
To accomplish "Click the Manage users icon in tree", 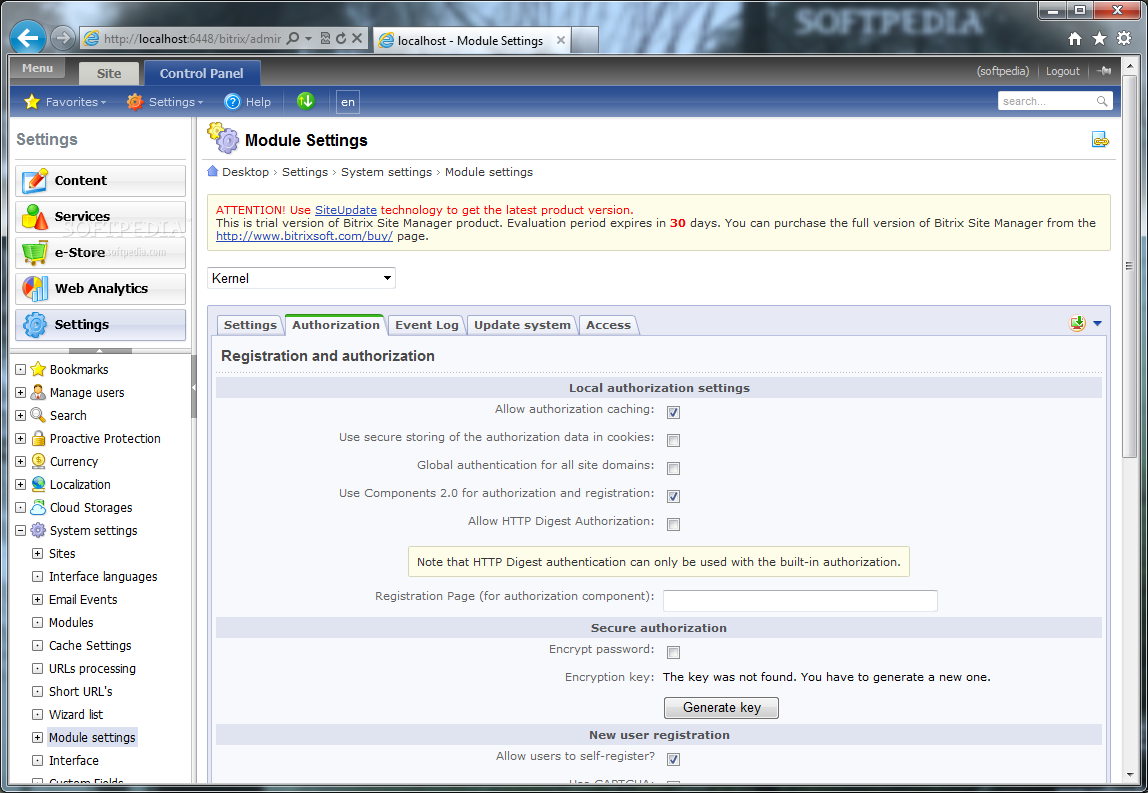I will pos(38,392).
